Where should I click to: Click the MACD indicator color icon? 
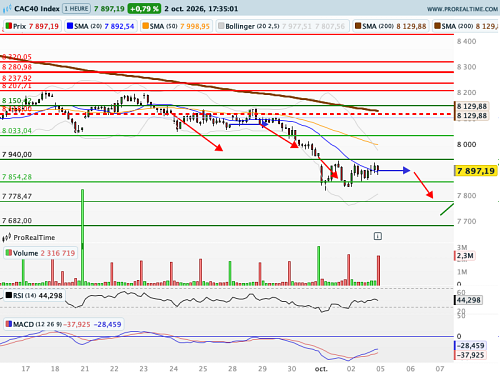(x=9, y=324)
